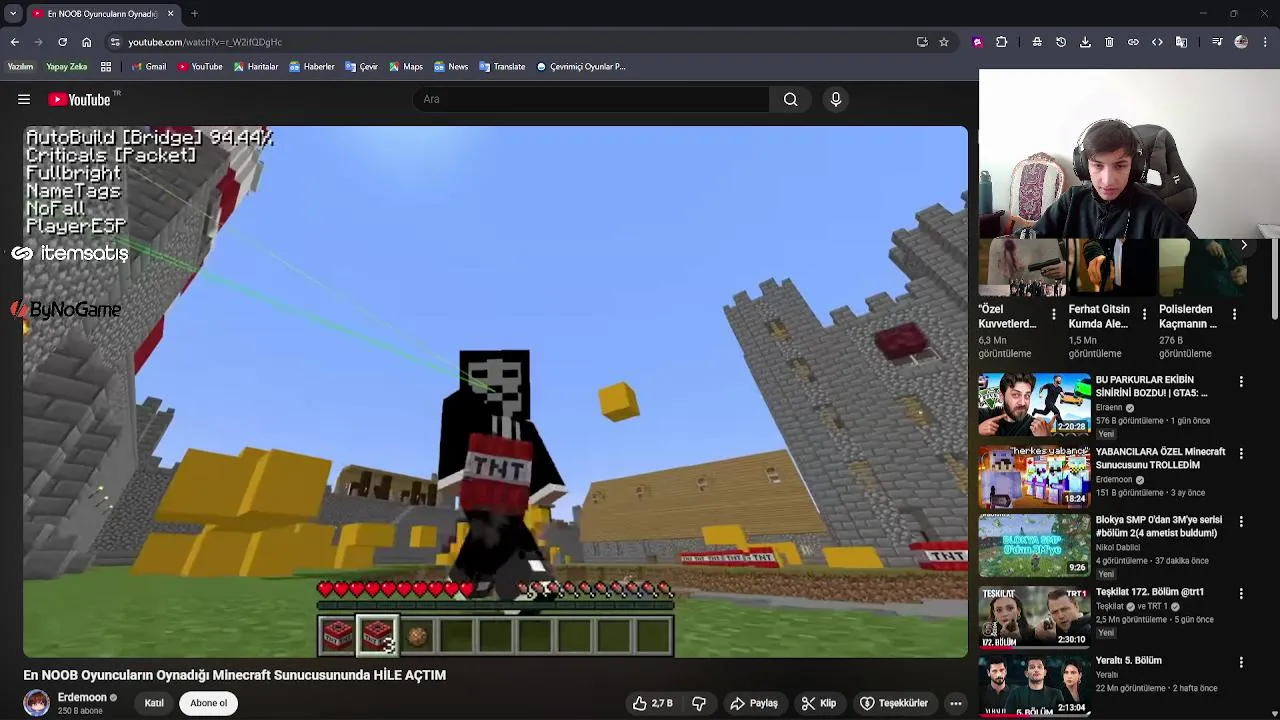Screen dimensions: 1280x720
Task: Click the code brackets extension icon
Action: click(x=1157, y=42)
